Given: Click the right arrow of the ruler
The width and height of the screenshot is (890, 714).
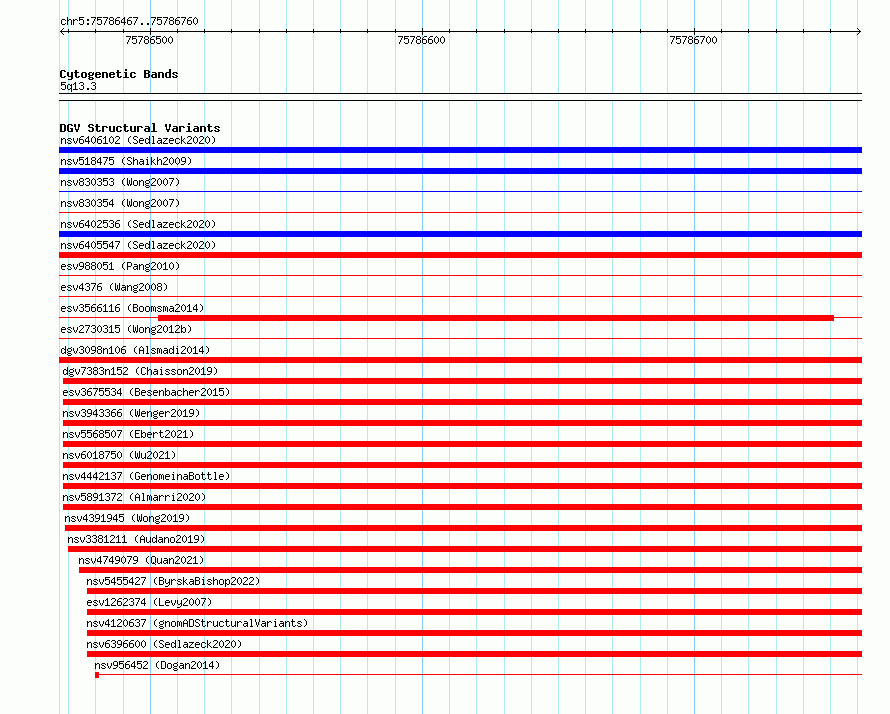Looking at the screenshot, I should point(858,32).
